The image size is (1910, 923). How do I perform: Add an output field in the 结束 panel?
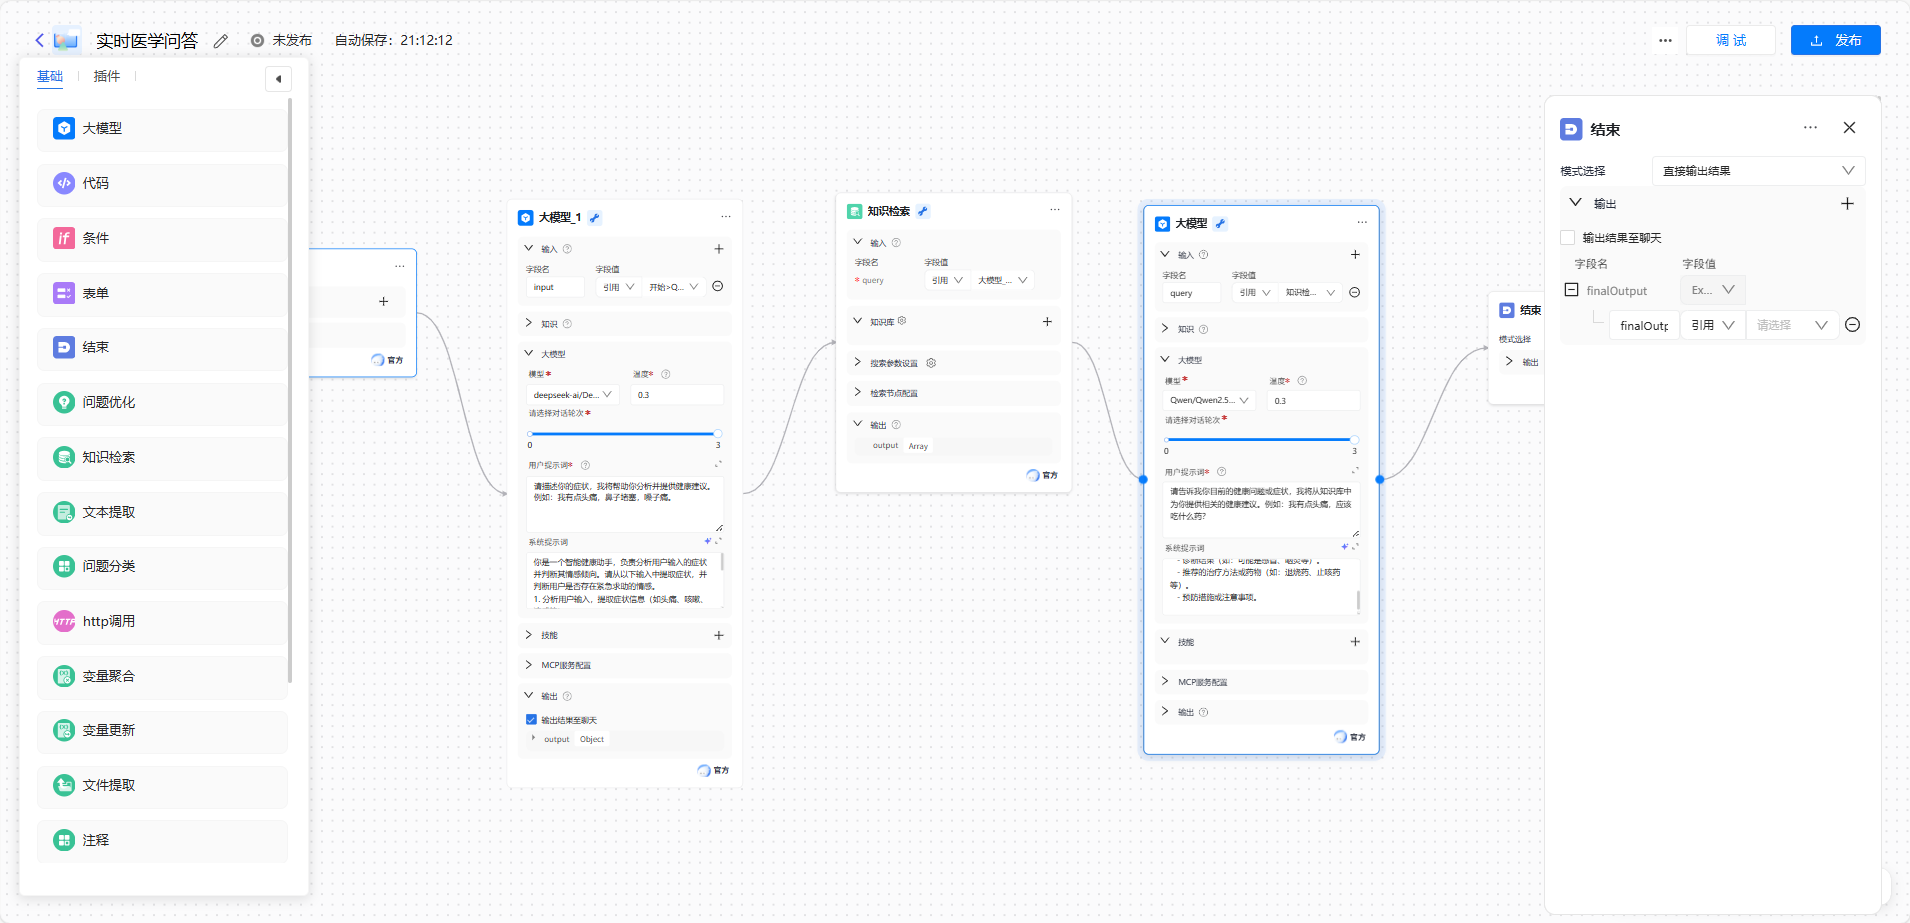coord(1847,204)
